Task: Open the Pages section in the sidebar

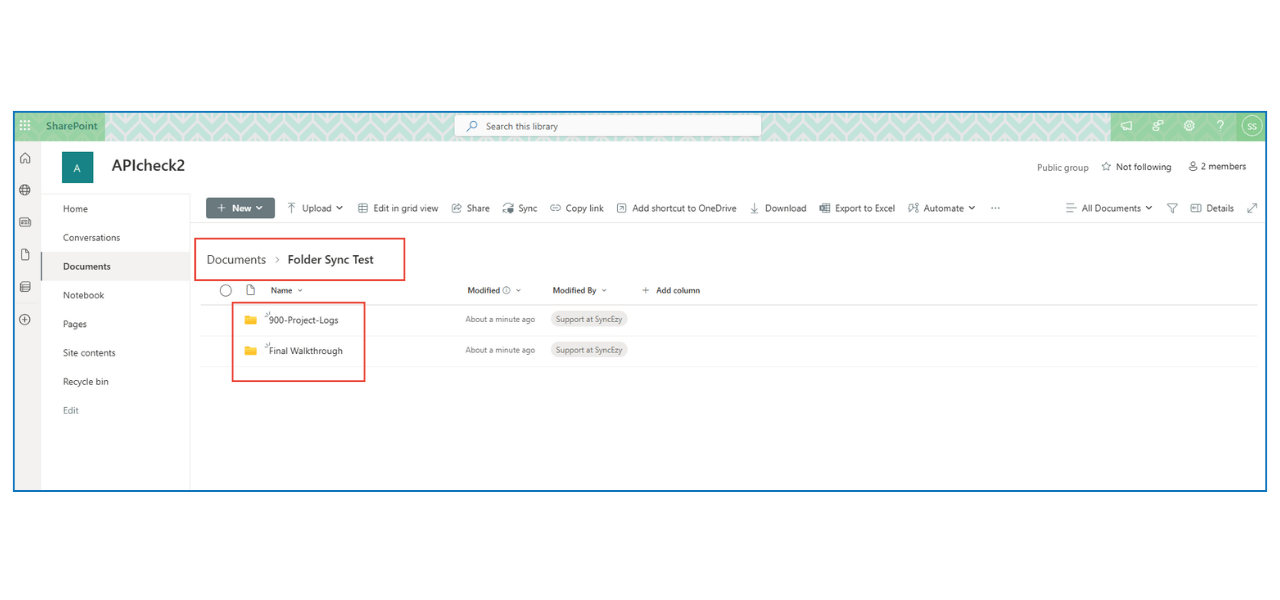Action: tap(74, 323)
